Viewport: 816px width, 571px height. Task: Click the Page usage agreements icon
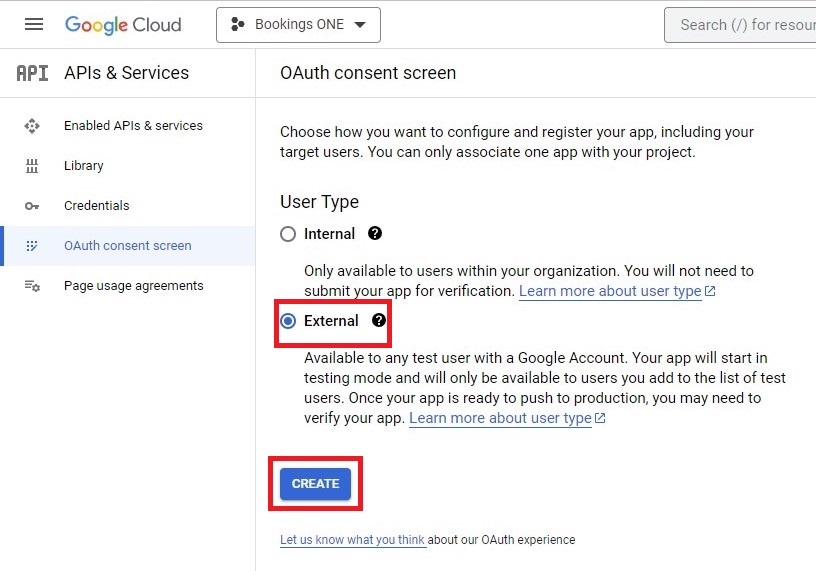[x=32, y=286]
